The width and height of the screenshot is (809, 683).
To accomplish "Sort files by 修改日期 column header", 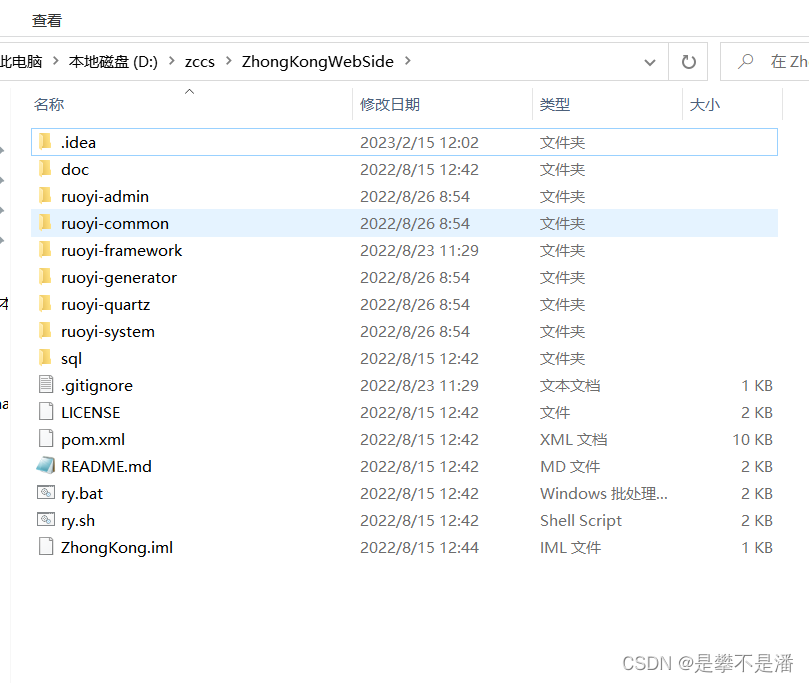I will 390,104.
